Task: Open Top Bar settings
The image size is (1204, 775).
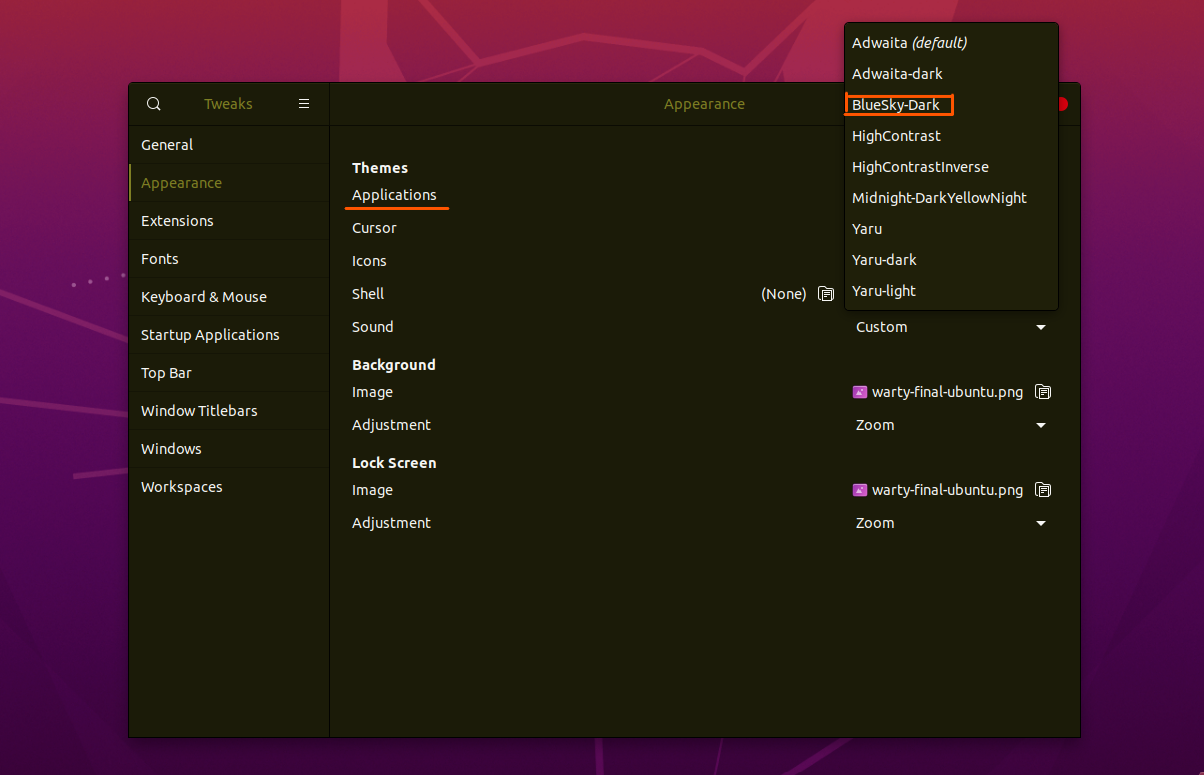Action: point(229,373)
